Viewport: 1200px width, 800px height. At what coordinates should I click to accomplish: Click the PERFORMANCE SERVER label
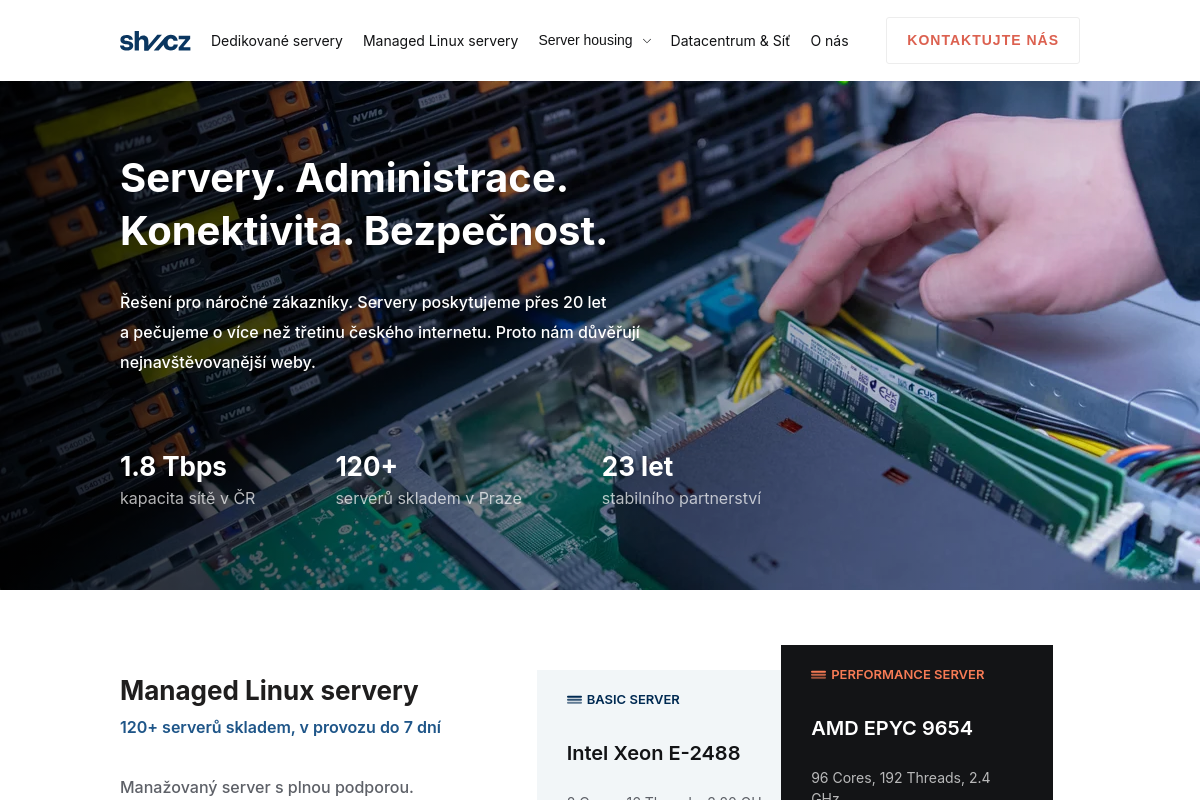coord(908,675)
